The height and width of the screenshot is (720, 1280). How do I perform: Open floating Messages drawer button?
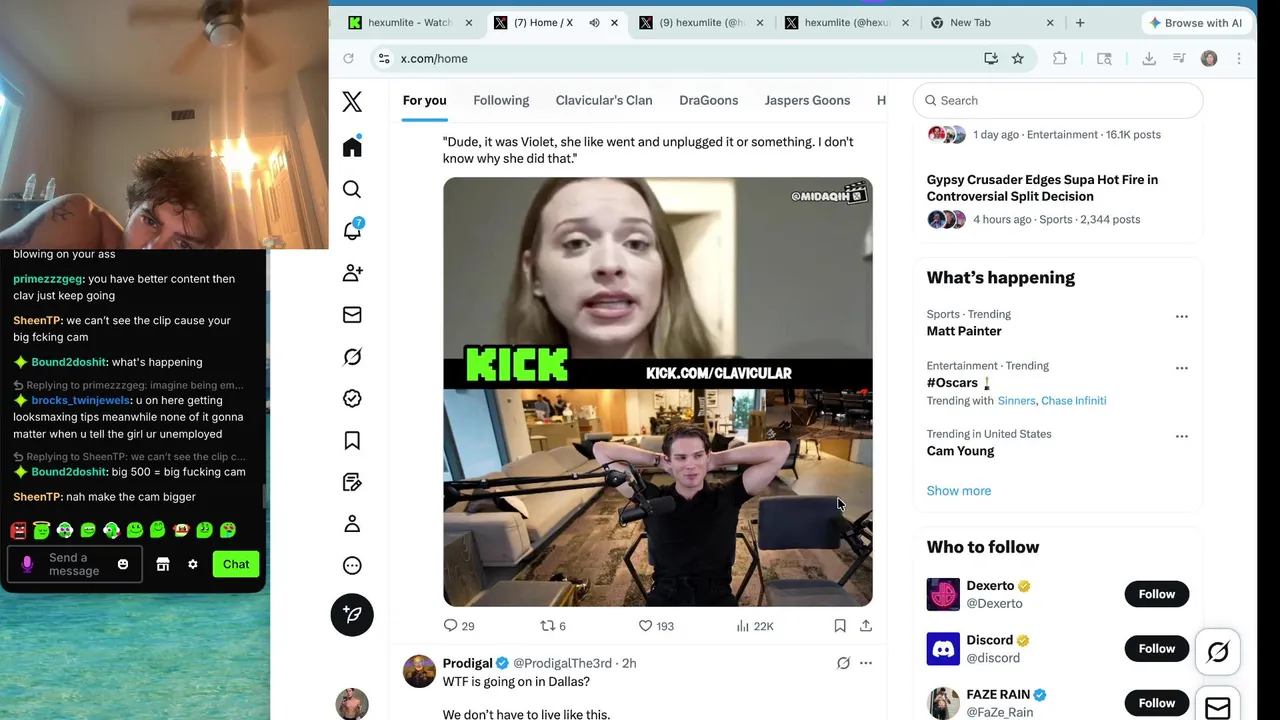pyautogui.click(x=1218, y=706)
